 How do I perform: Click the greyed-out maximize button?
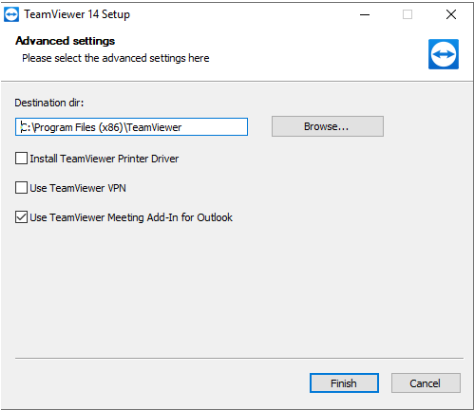tap(407, 15)
